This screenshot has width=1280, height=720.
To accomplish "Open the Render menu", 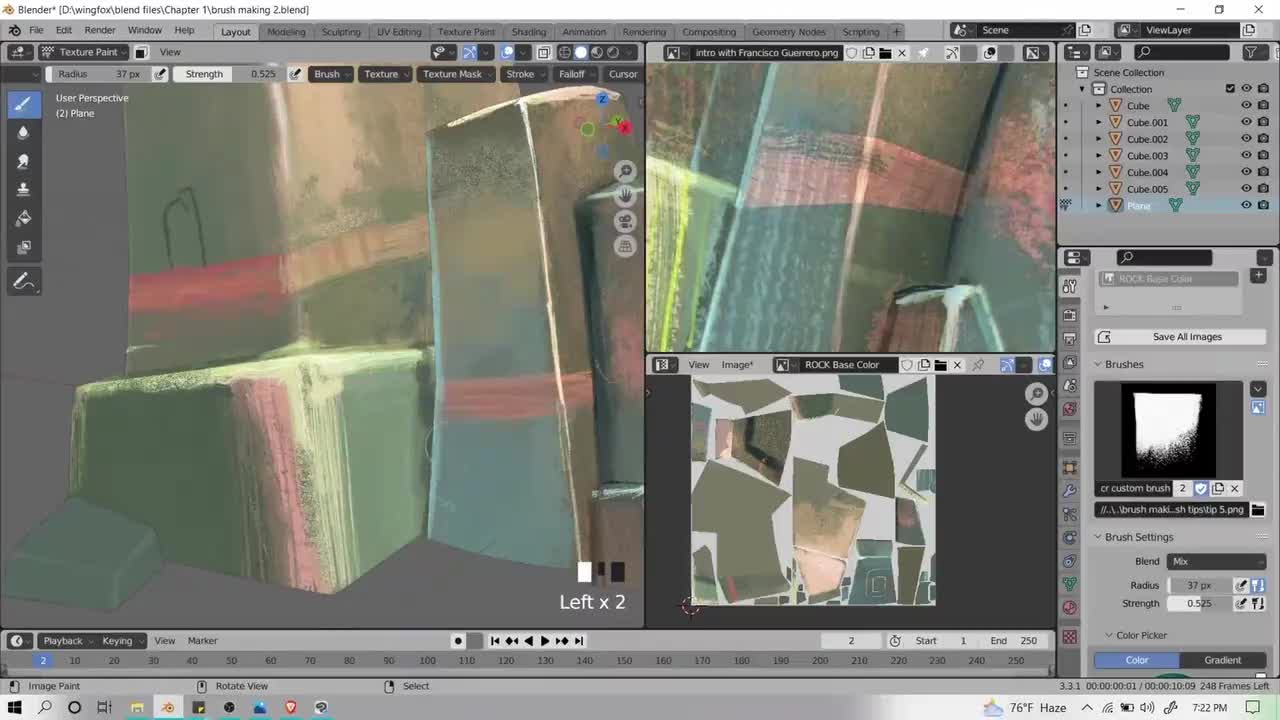I will tap(100, 31).
